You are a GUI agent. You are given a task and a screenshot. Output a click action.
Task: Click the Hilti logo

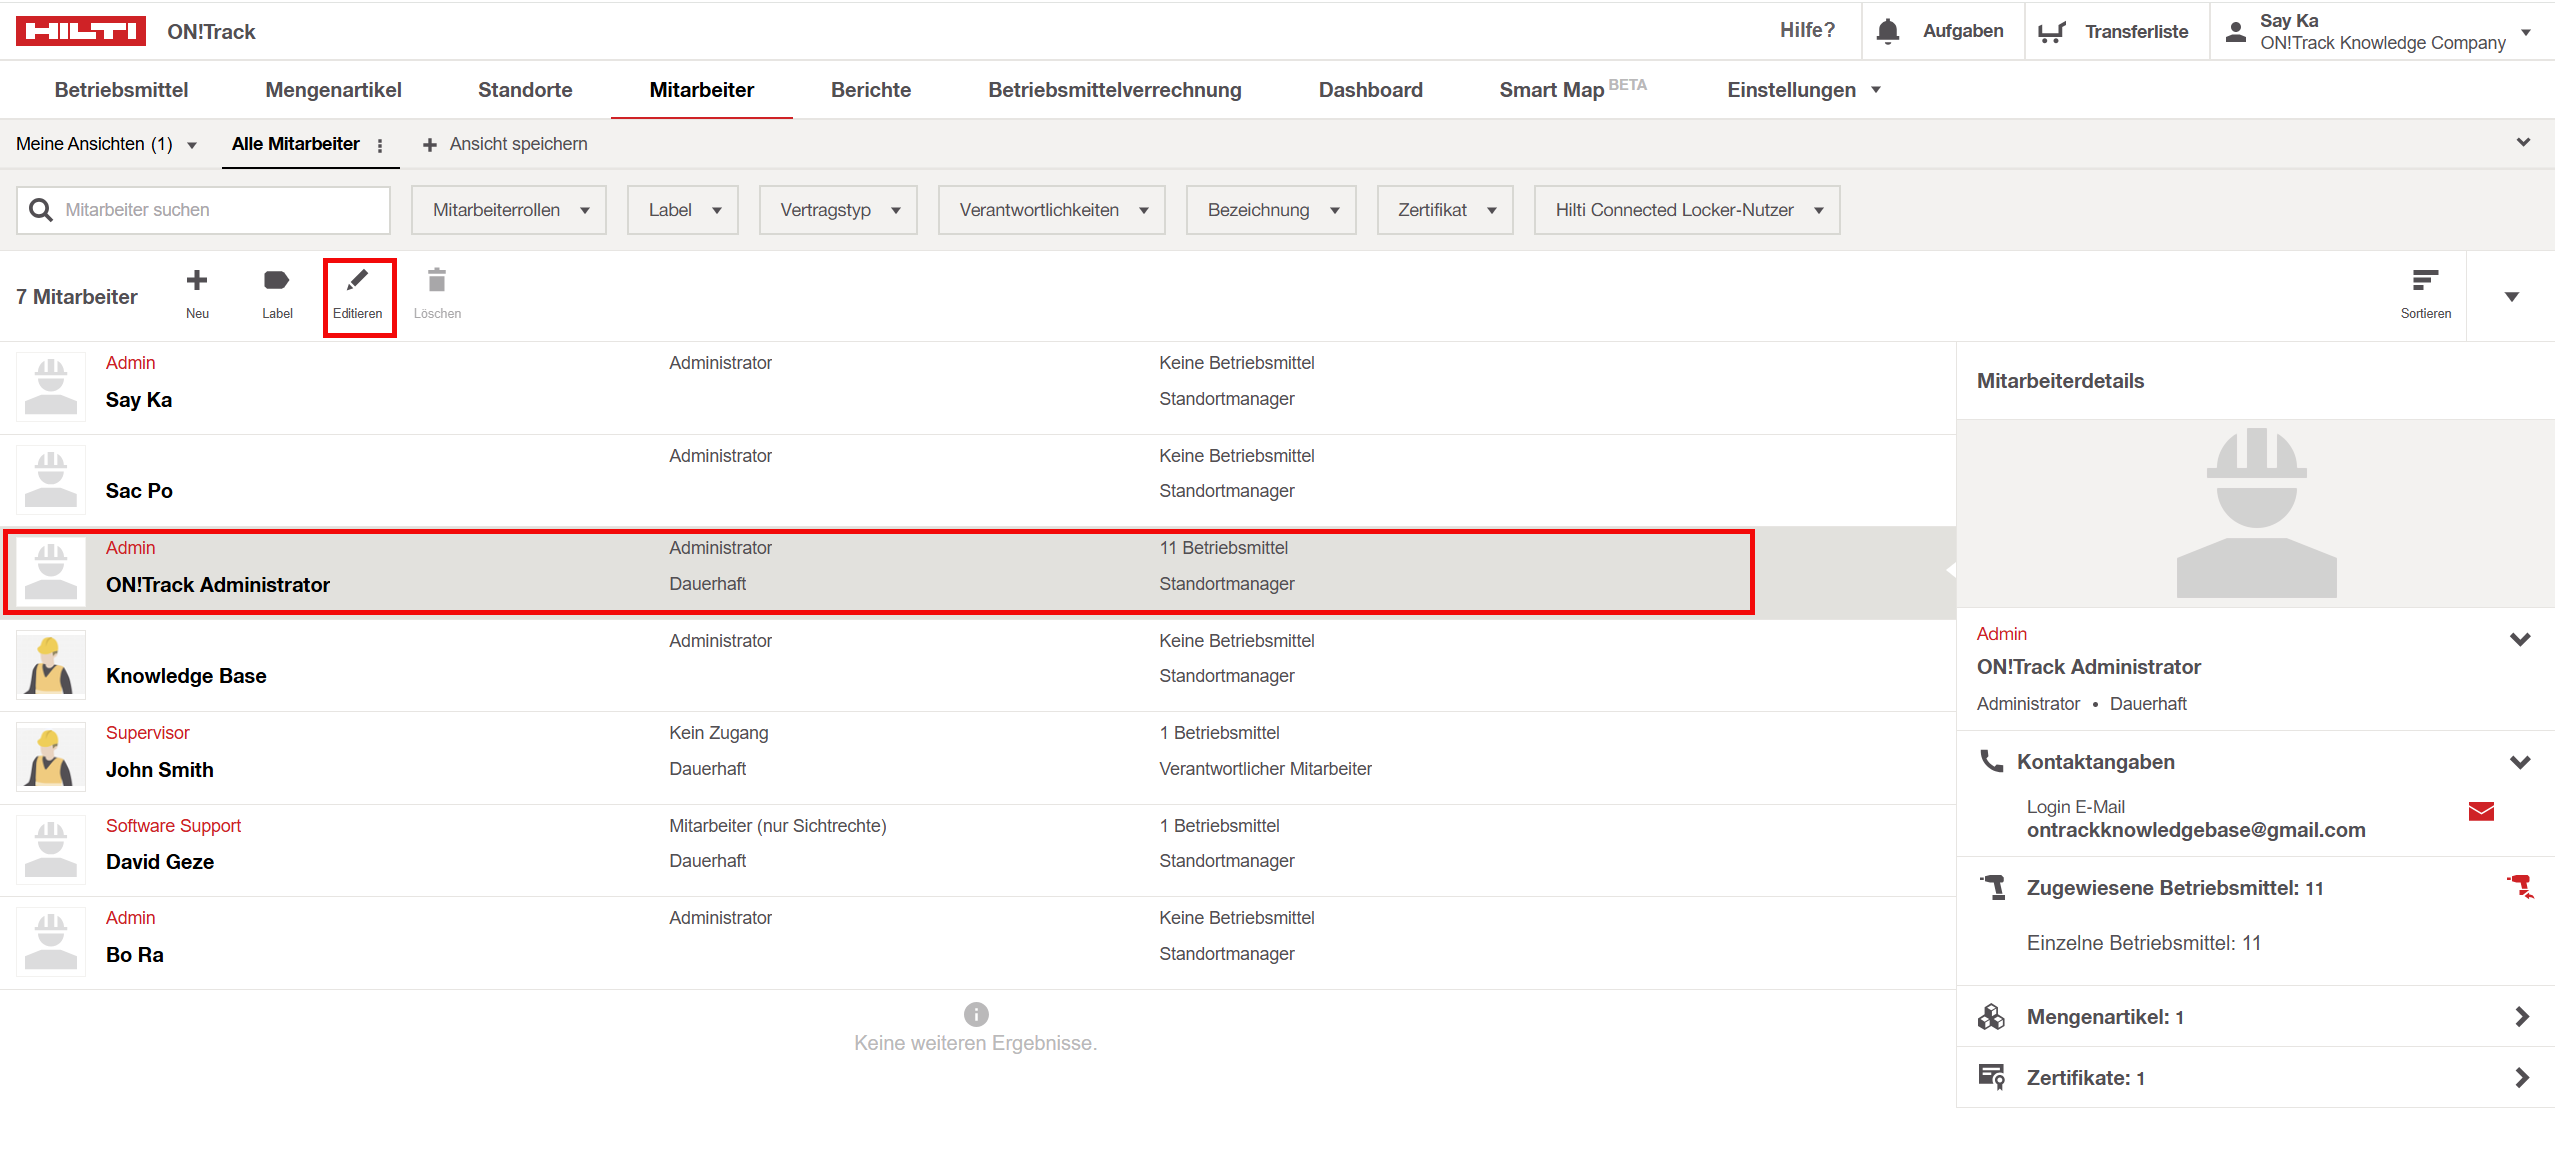81,31
